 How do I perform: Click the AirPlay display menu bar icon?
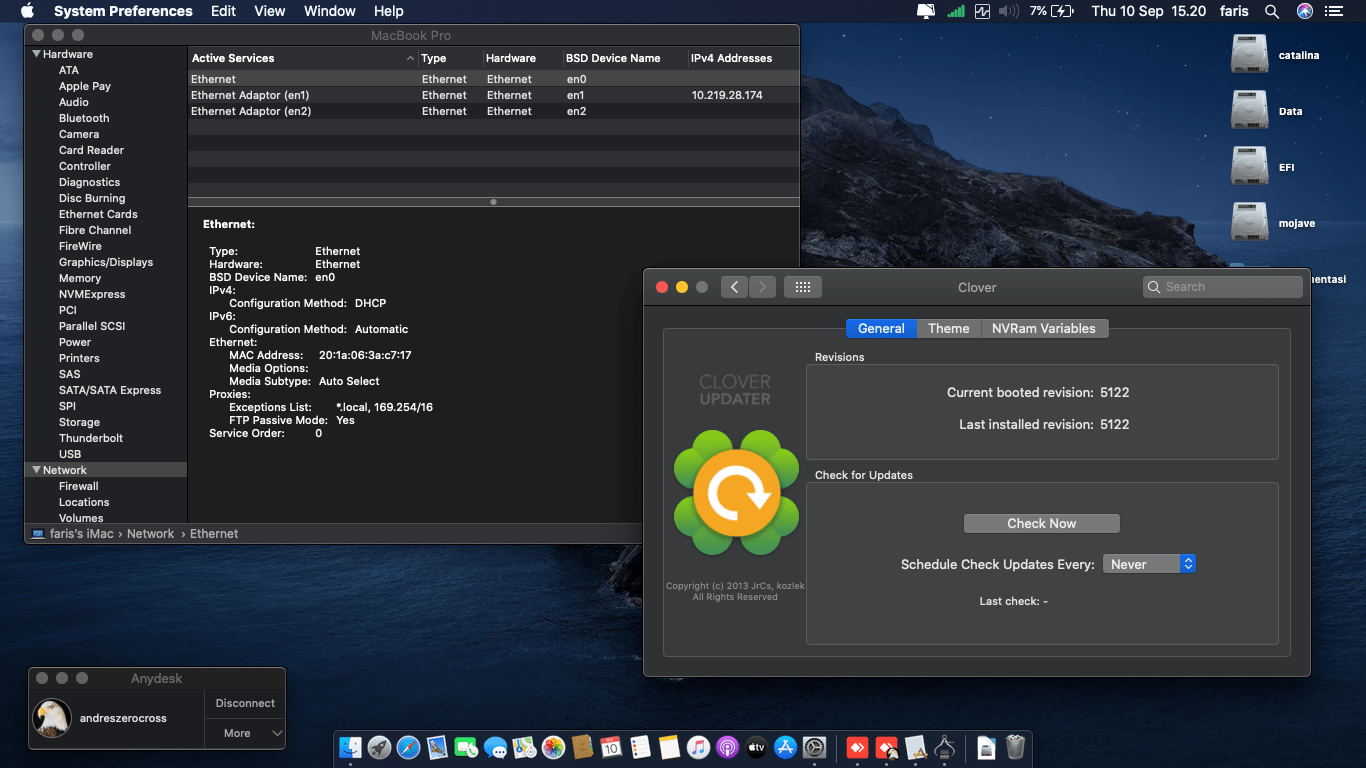coord(926,11)
